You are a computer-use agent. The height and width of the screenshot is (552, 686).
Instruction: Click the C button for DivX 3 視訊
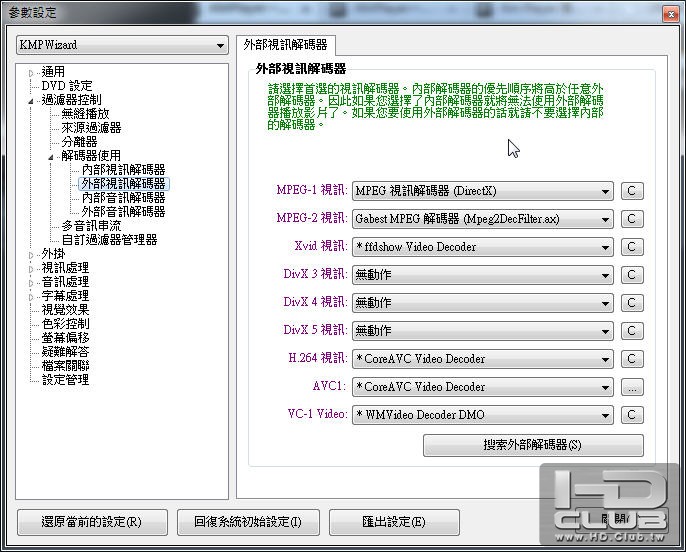click(x=632, y=275)
